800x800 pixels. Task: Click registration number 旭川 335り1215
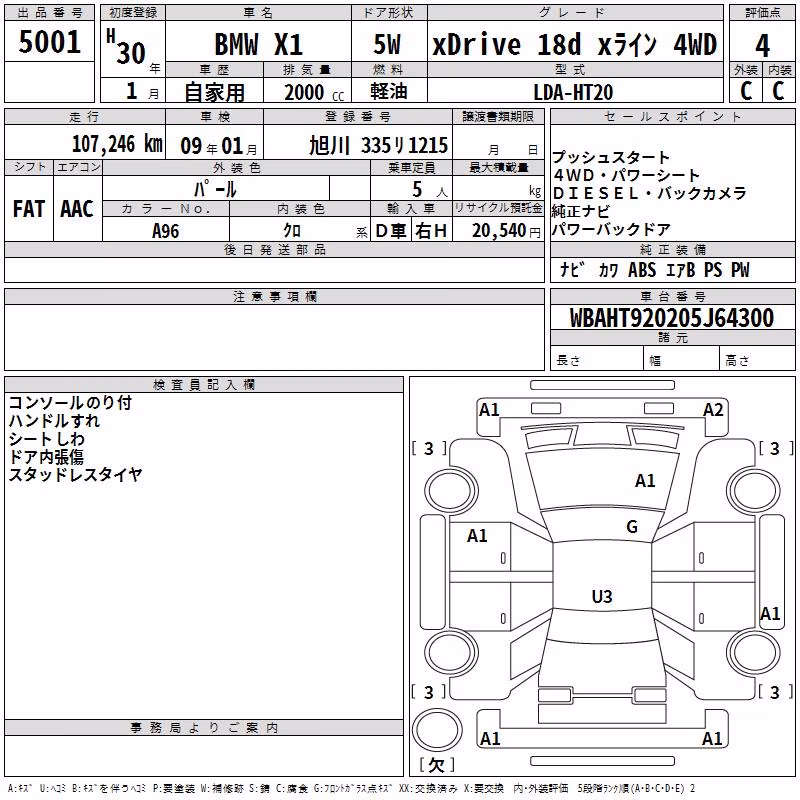pyautogui.click(x=378, y=145)
